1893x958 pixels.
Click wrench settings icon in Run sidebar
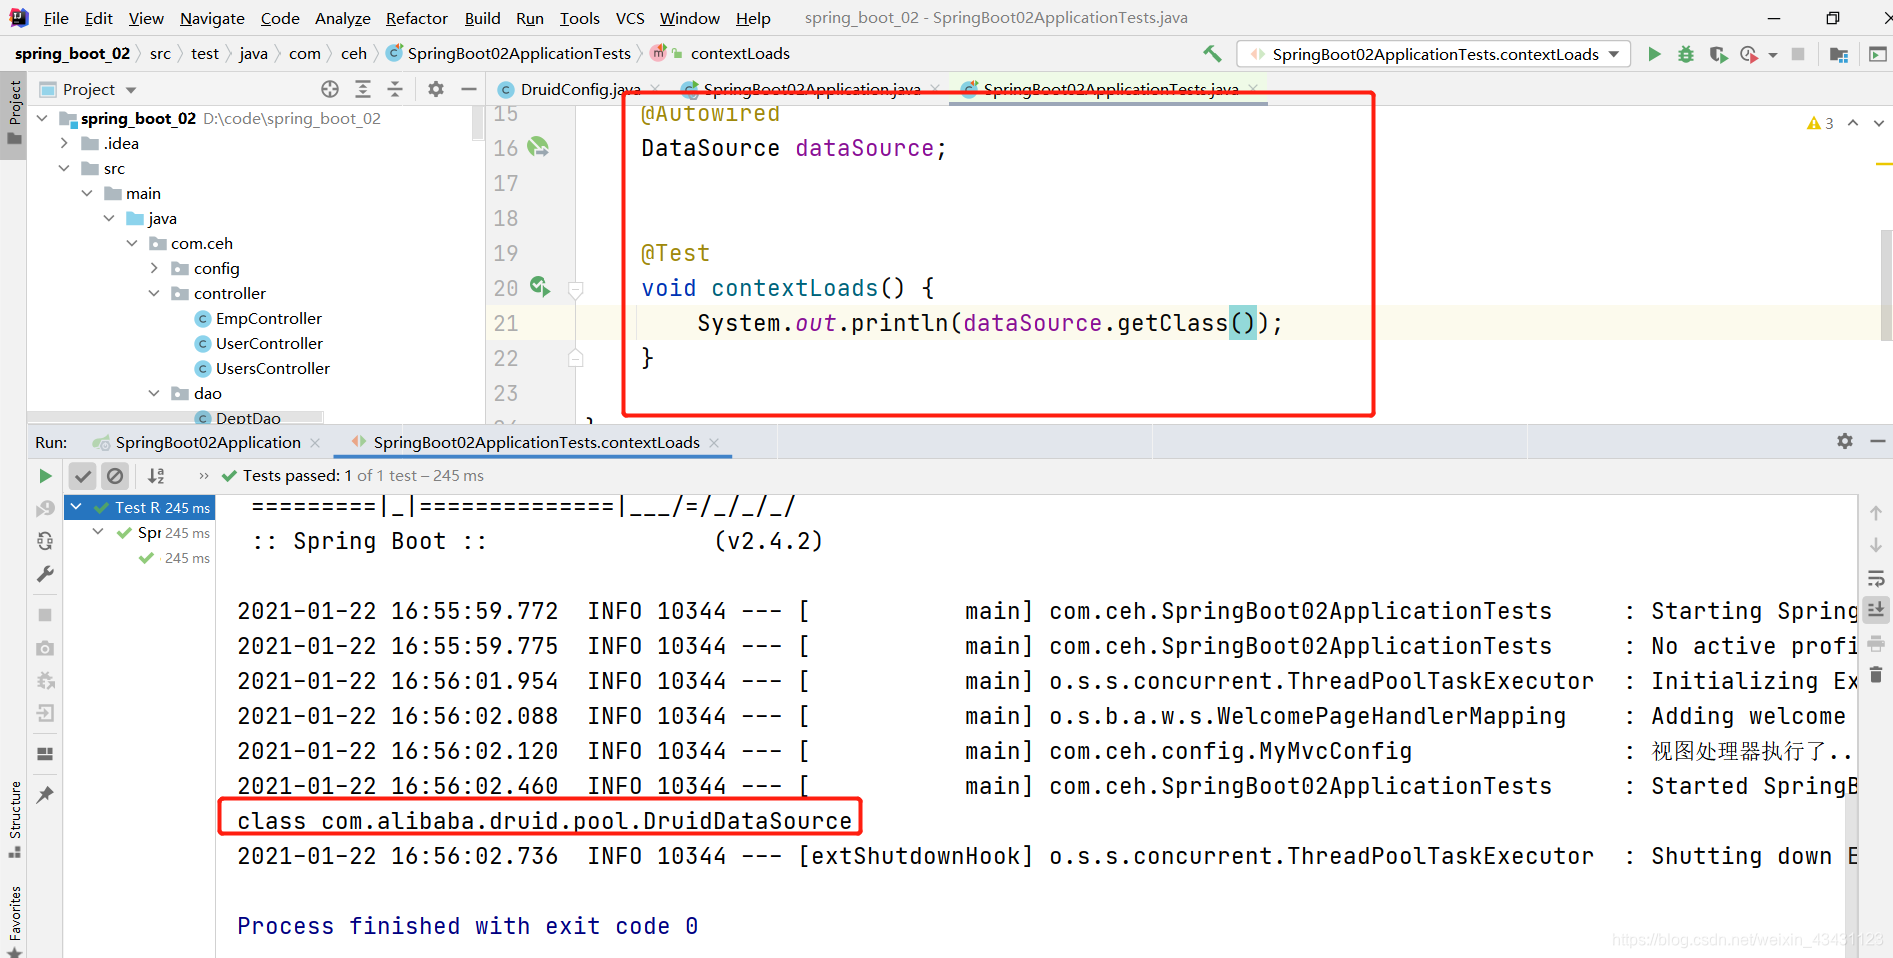(45, 574)
